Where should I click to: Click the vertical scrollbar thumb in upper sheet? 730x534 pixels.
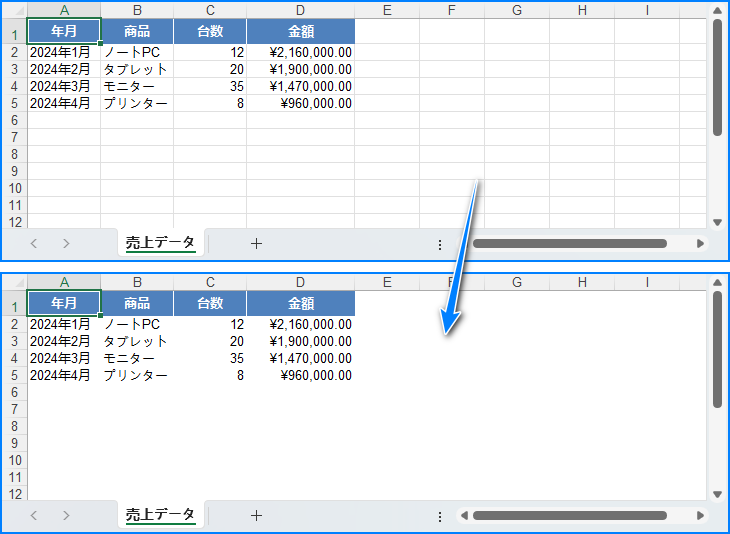tap(717, 78)
